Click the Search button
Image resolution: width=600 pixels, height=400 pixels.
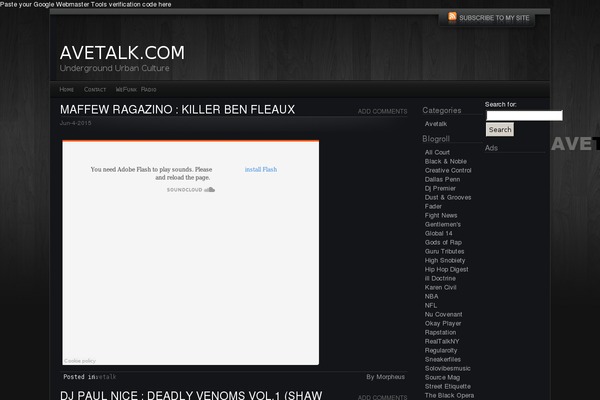tap(500, 129)
